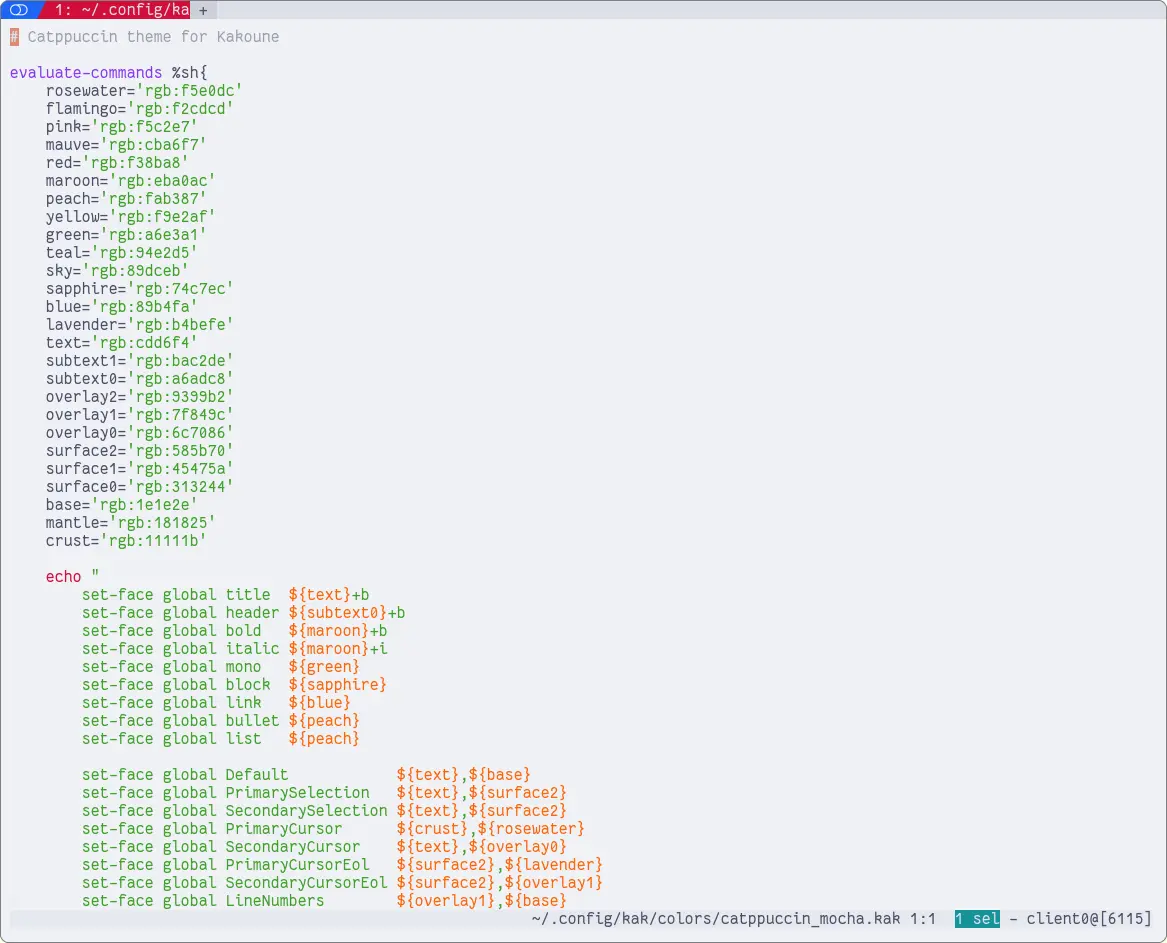Click the terminal icon in the tab bar
This screenshot has height=943, width=1167.
point(19,10)
